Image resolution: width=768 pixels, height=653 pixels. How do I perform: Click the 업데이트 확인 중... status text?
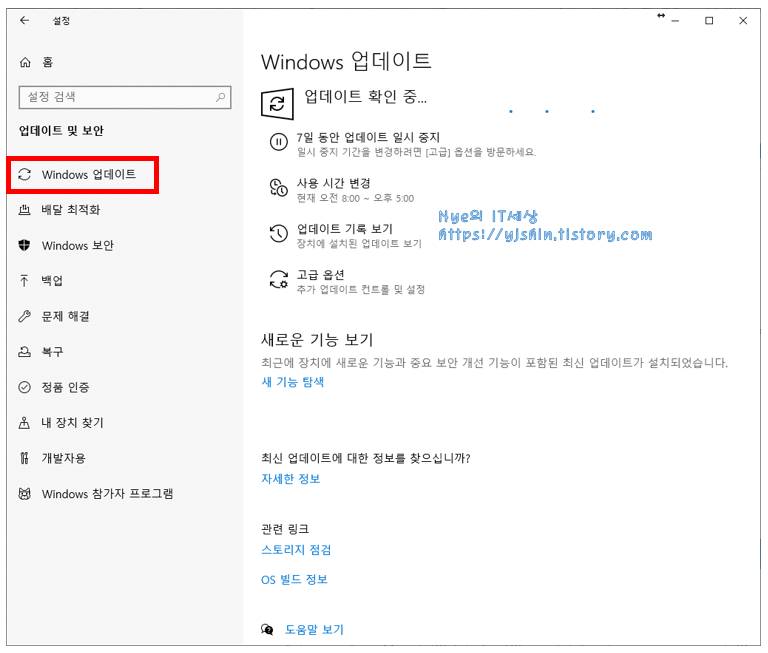tap(365, 97)
